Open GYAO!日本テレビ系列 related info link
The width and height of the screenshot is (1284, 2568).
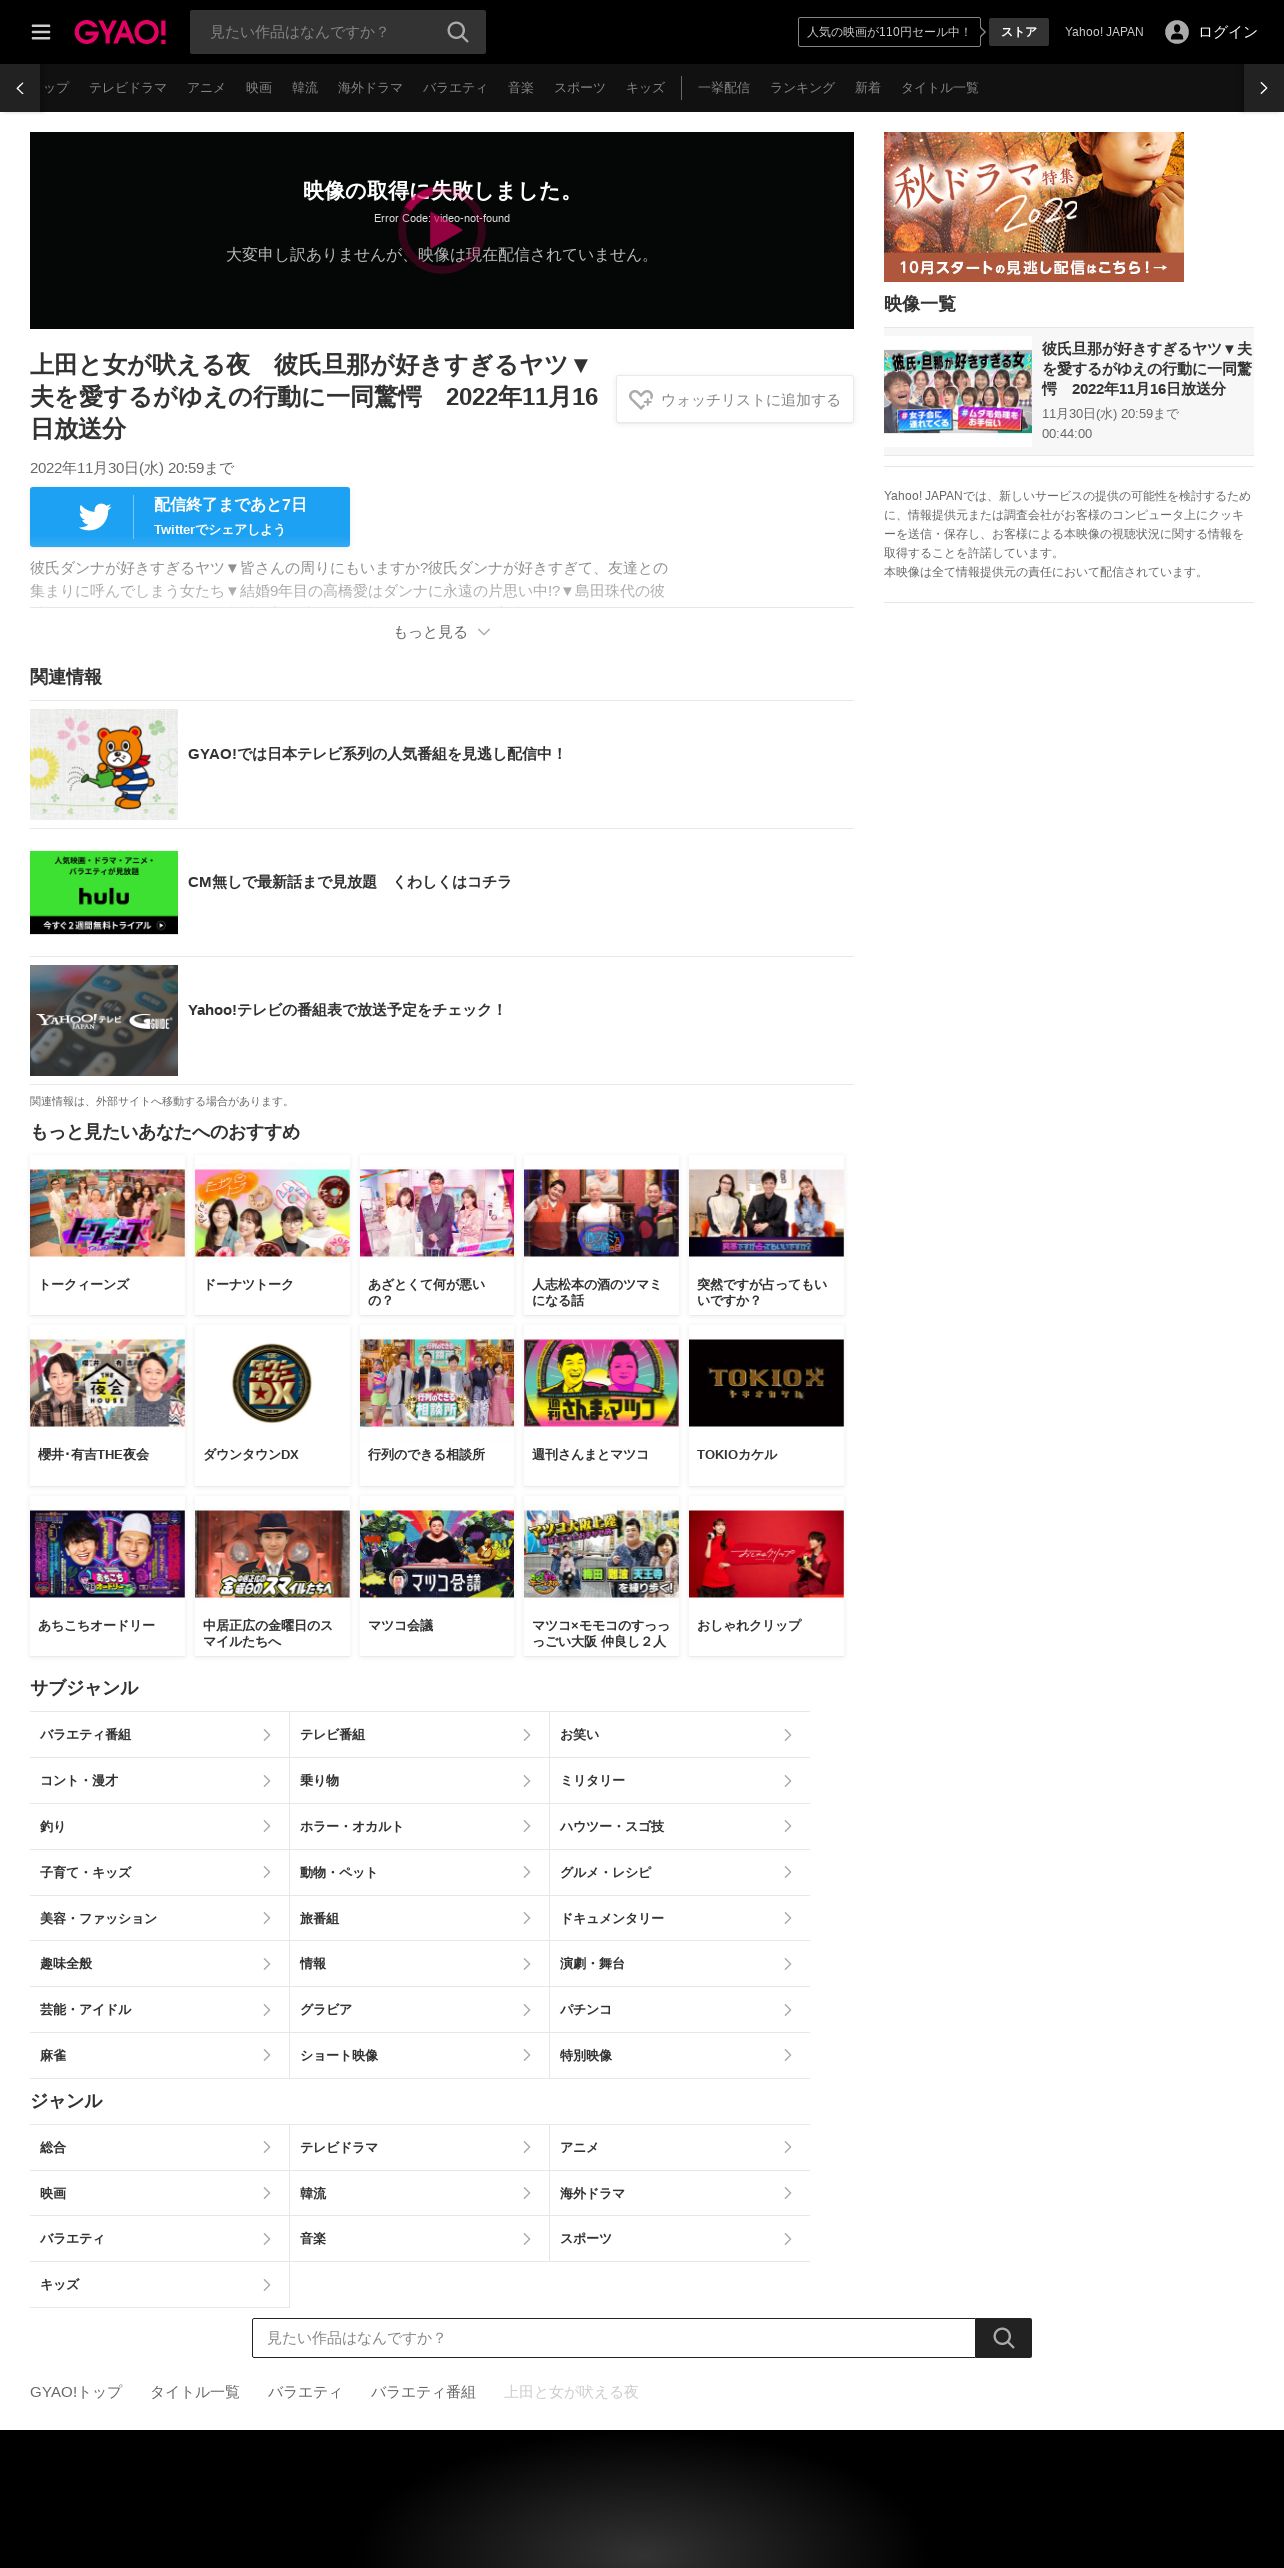pos(442,765)
